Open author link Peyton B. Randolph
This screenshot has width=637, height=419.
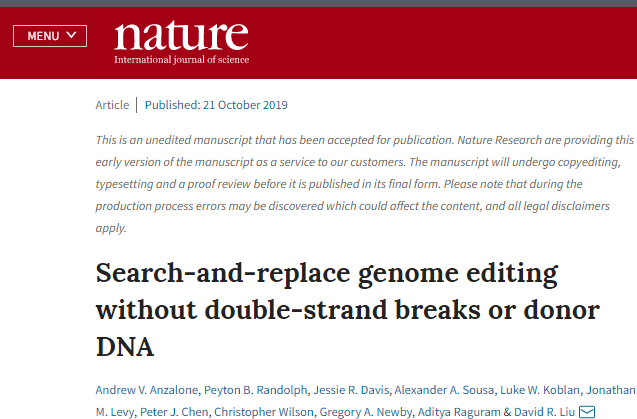(x=256, y=390)
